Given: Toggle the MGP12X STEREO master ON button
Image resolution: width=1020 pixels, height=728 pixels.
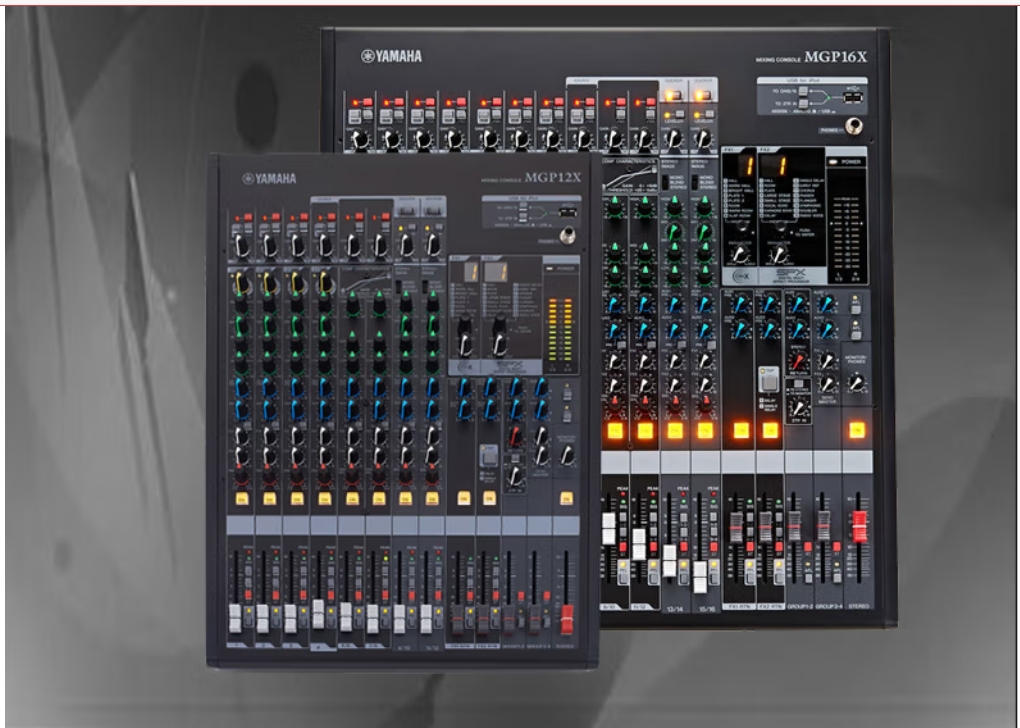Looking at the screenshot, I should (566, 499).
